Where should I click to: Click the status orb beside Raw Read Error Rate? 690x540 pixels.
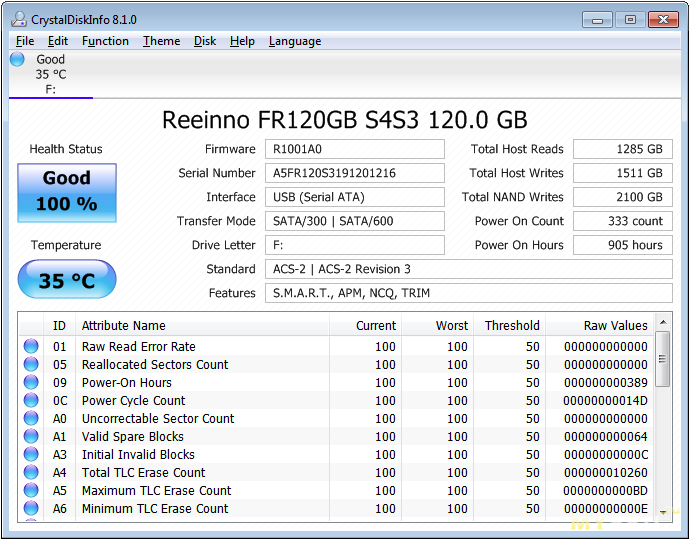point(31,347)
